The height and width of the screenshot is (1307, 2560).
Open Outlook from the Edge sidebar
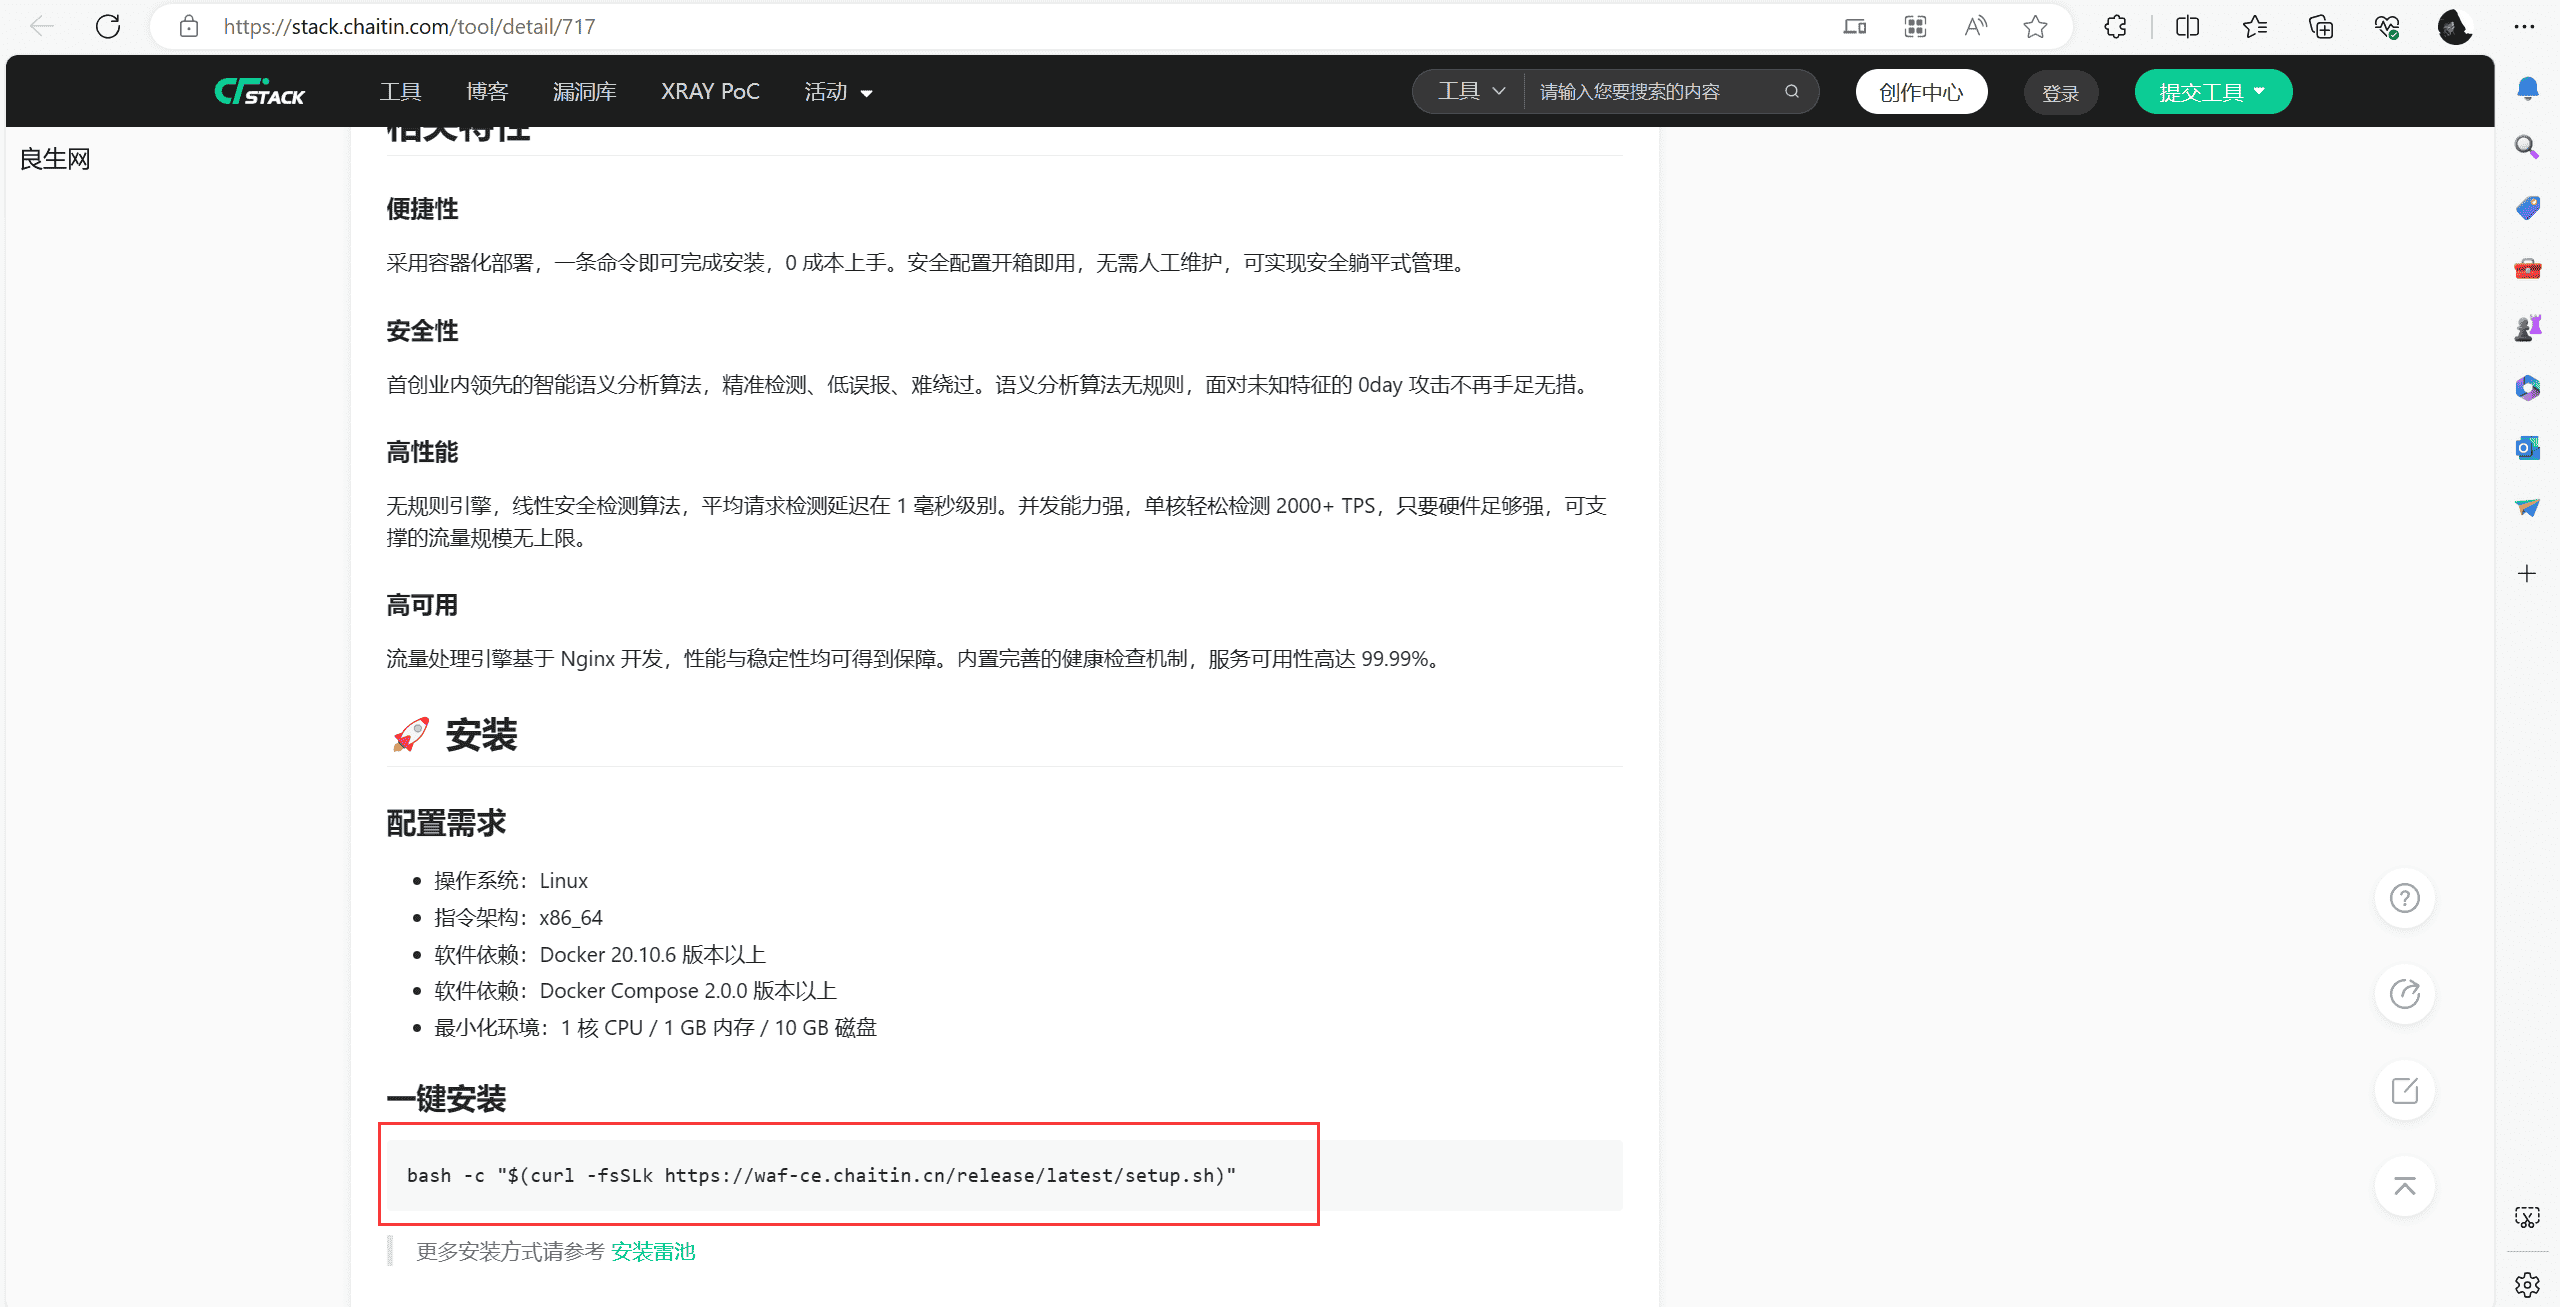point(2528,448)
